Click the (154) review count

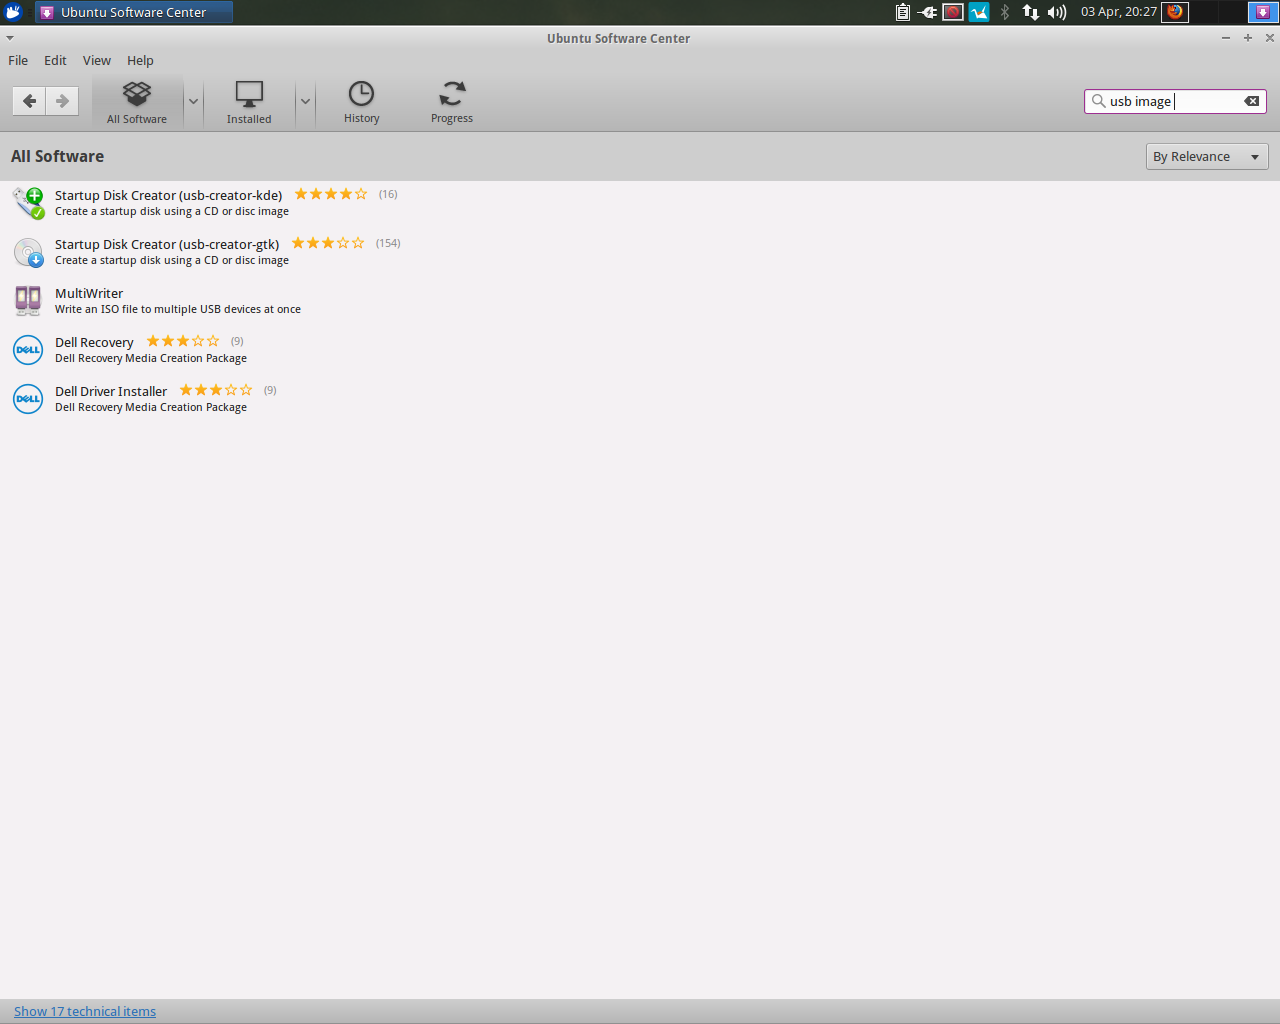(388, 243)
